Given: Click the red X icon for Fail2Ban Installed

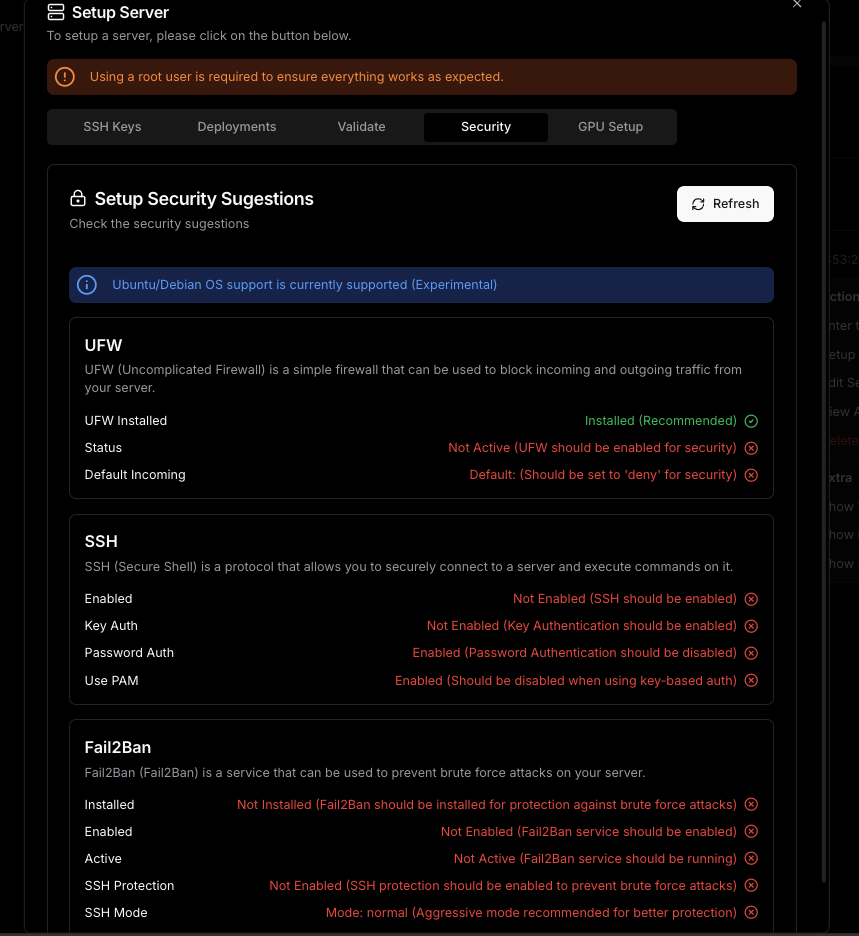Looking at the screenshot, I should [751, 805].
